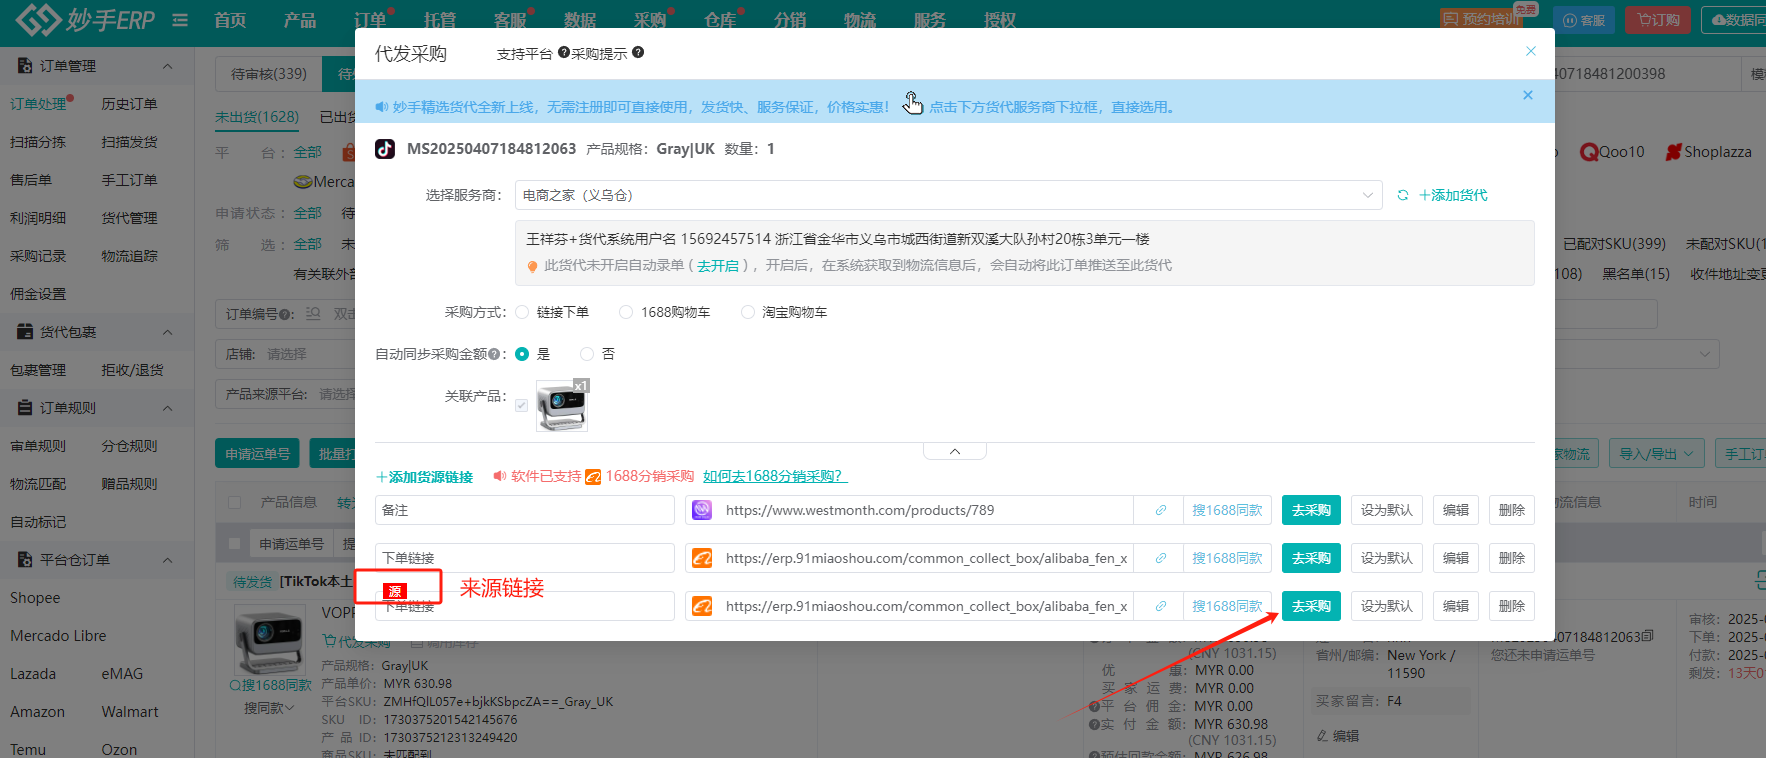This screenshot has height=758, width=1766.
Task: Click the 货代包裹 sidebar section icon
Action: coord(25,331)
